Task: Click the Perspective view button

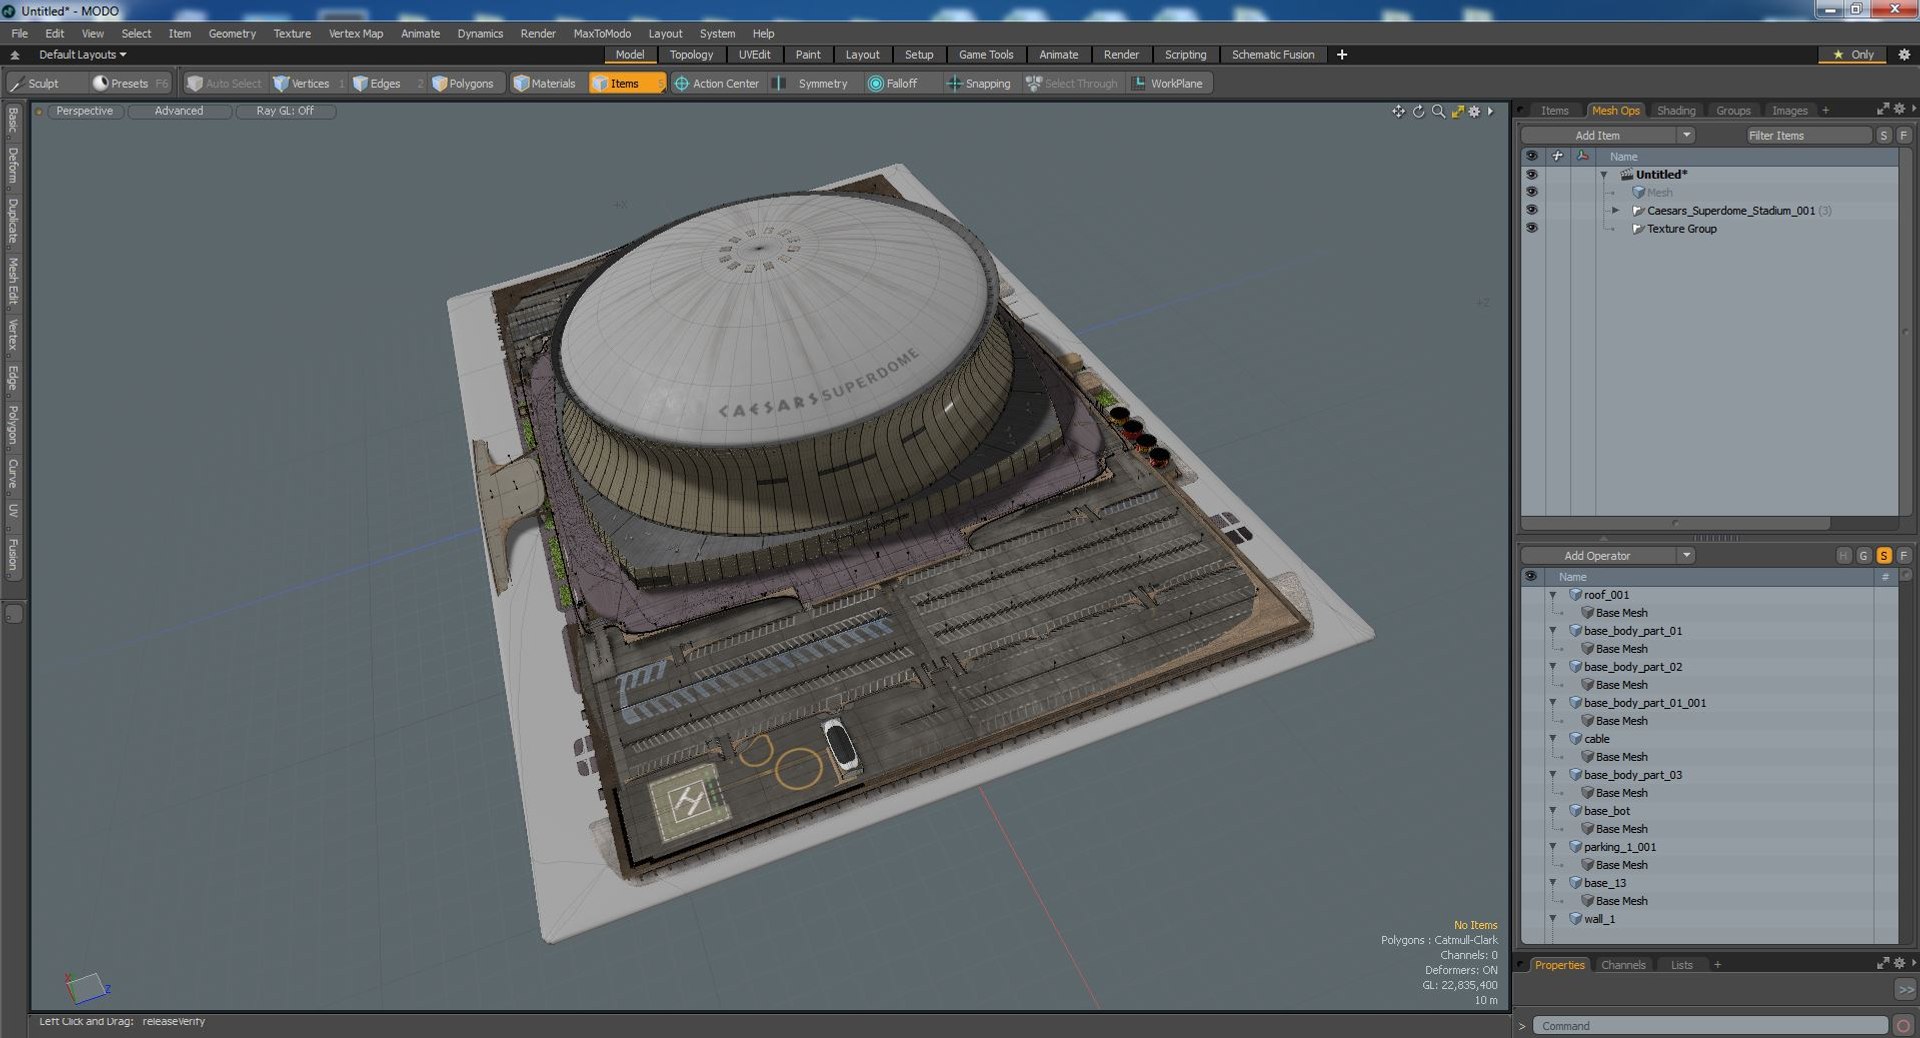Action: coord(84,111)
